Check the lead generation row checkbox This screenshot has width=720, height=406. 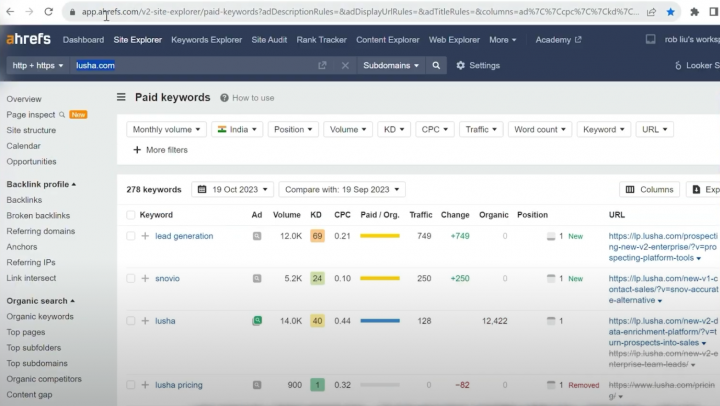click(131, 236)
